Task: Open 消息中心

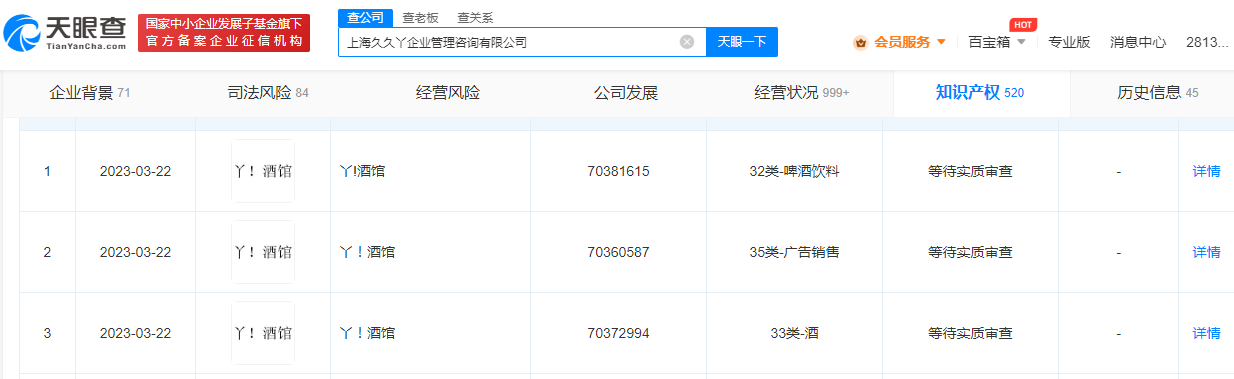Action: 1138,42
